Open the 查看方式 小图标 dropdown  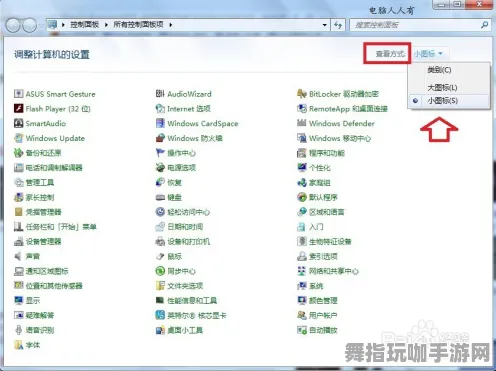(428, 53)
